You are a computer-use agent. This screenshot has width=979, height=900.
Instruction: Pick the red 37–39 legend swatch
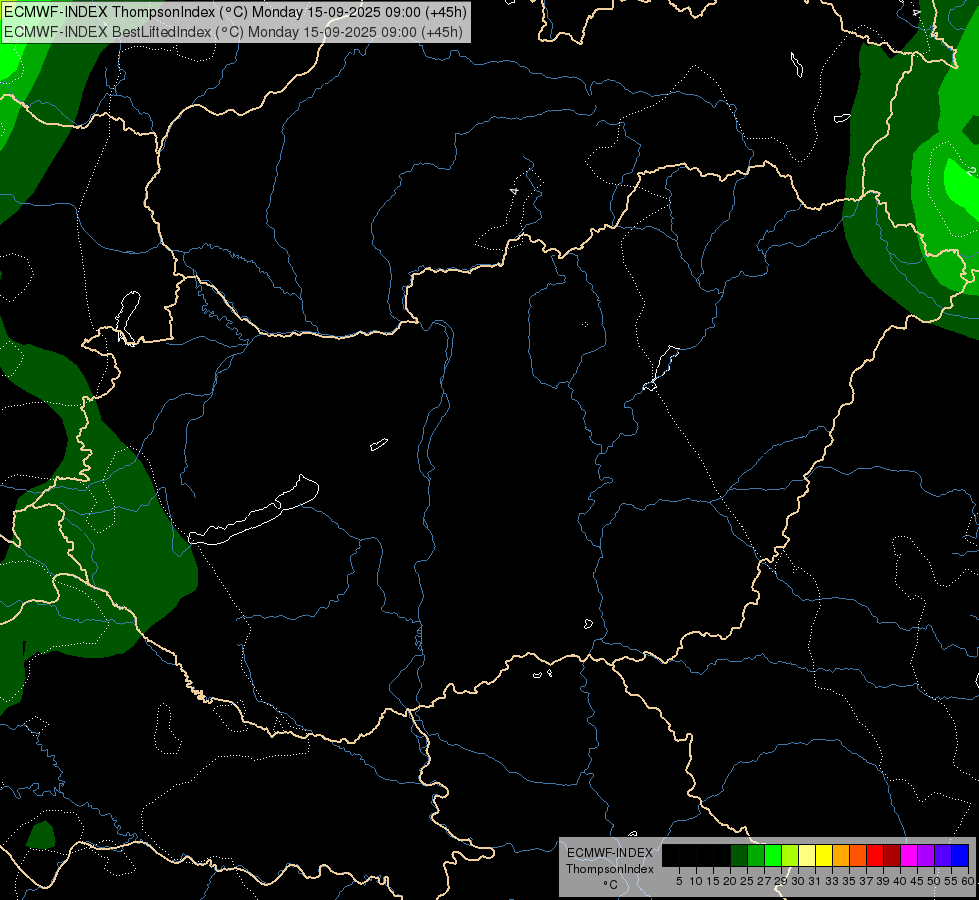(x=875, y=855)
